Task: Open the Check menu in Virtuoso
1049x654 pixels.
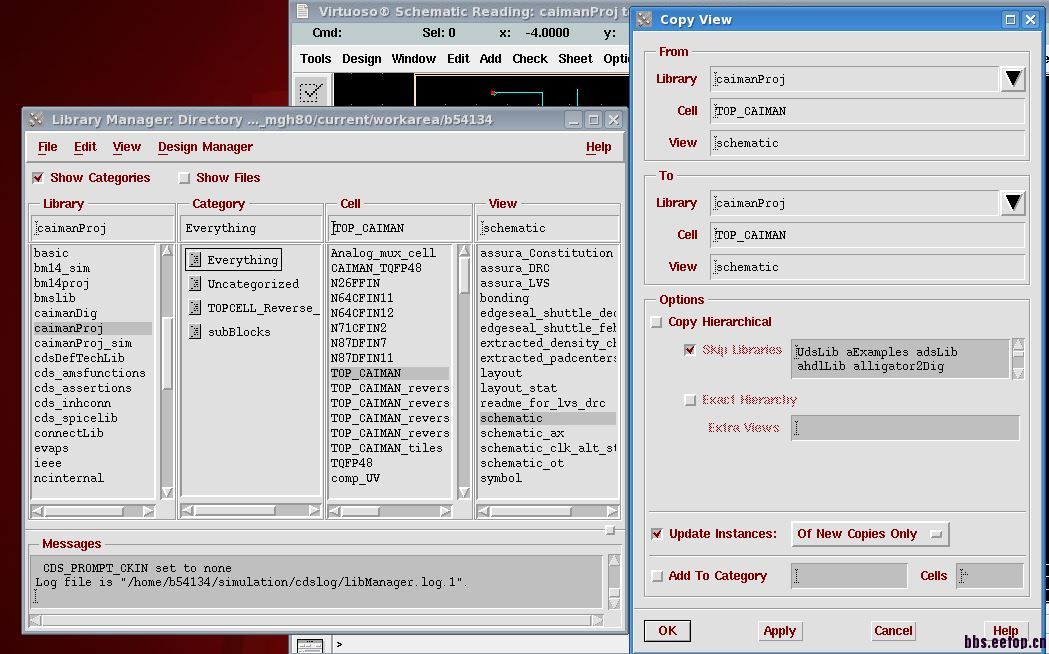Action: coord(529,58)
